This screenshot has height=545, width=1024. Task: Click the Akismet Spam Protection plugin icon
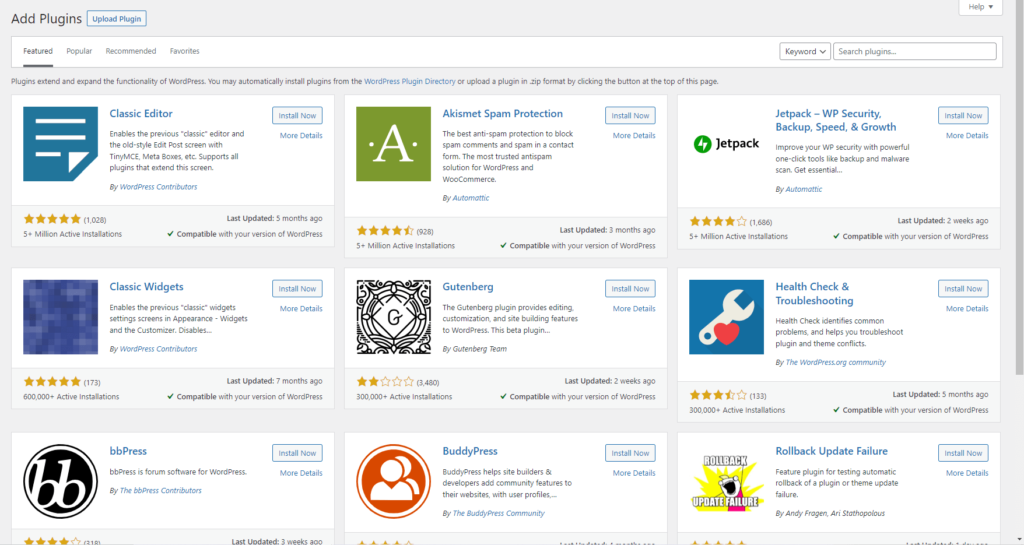pyautogui.click(x=393, y=144)
